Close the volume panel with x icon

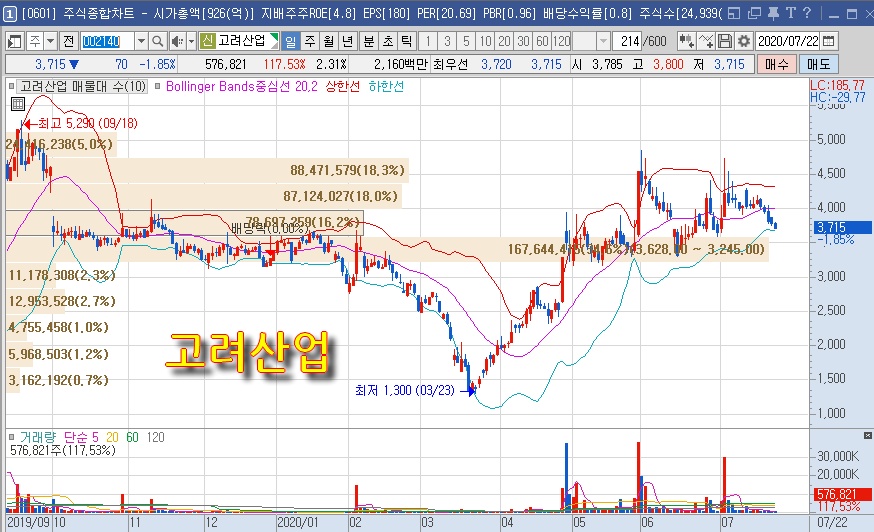pos(867,436)
